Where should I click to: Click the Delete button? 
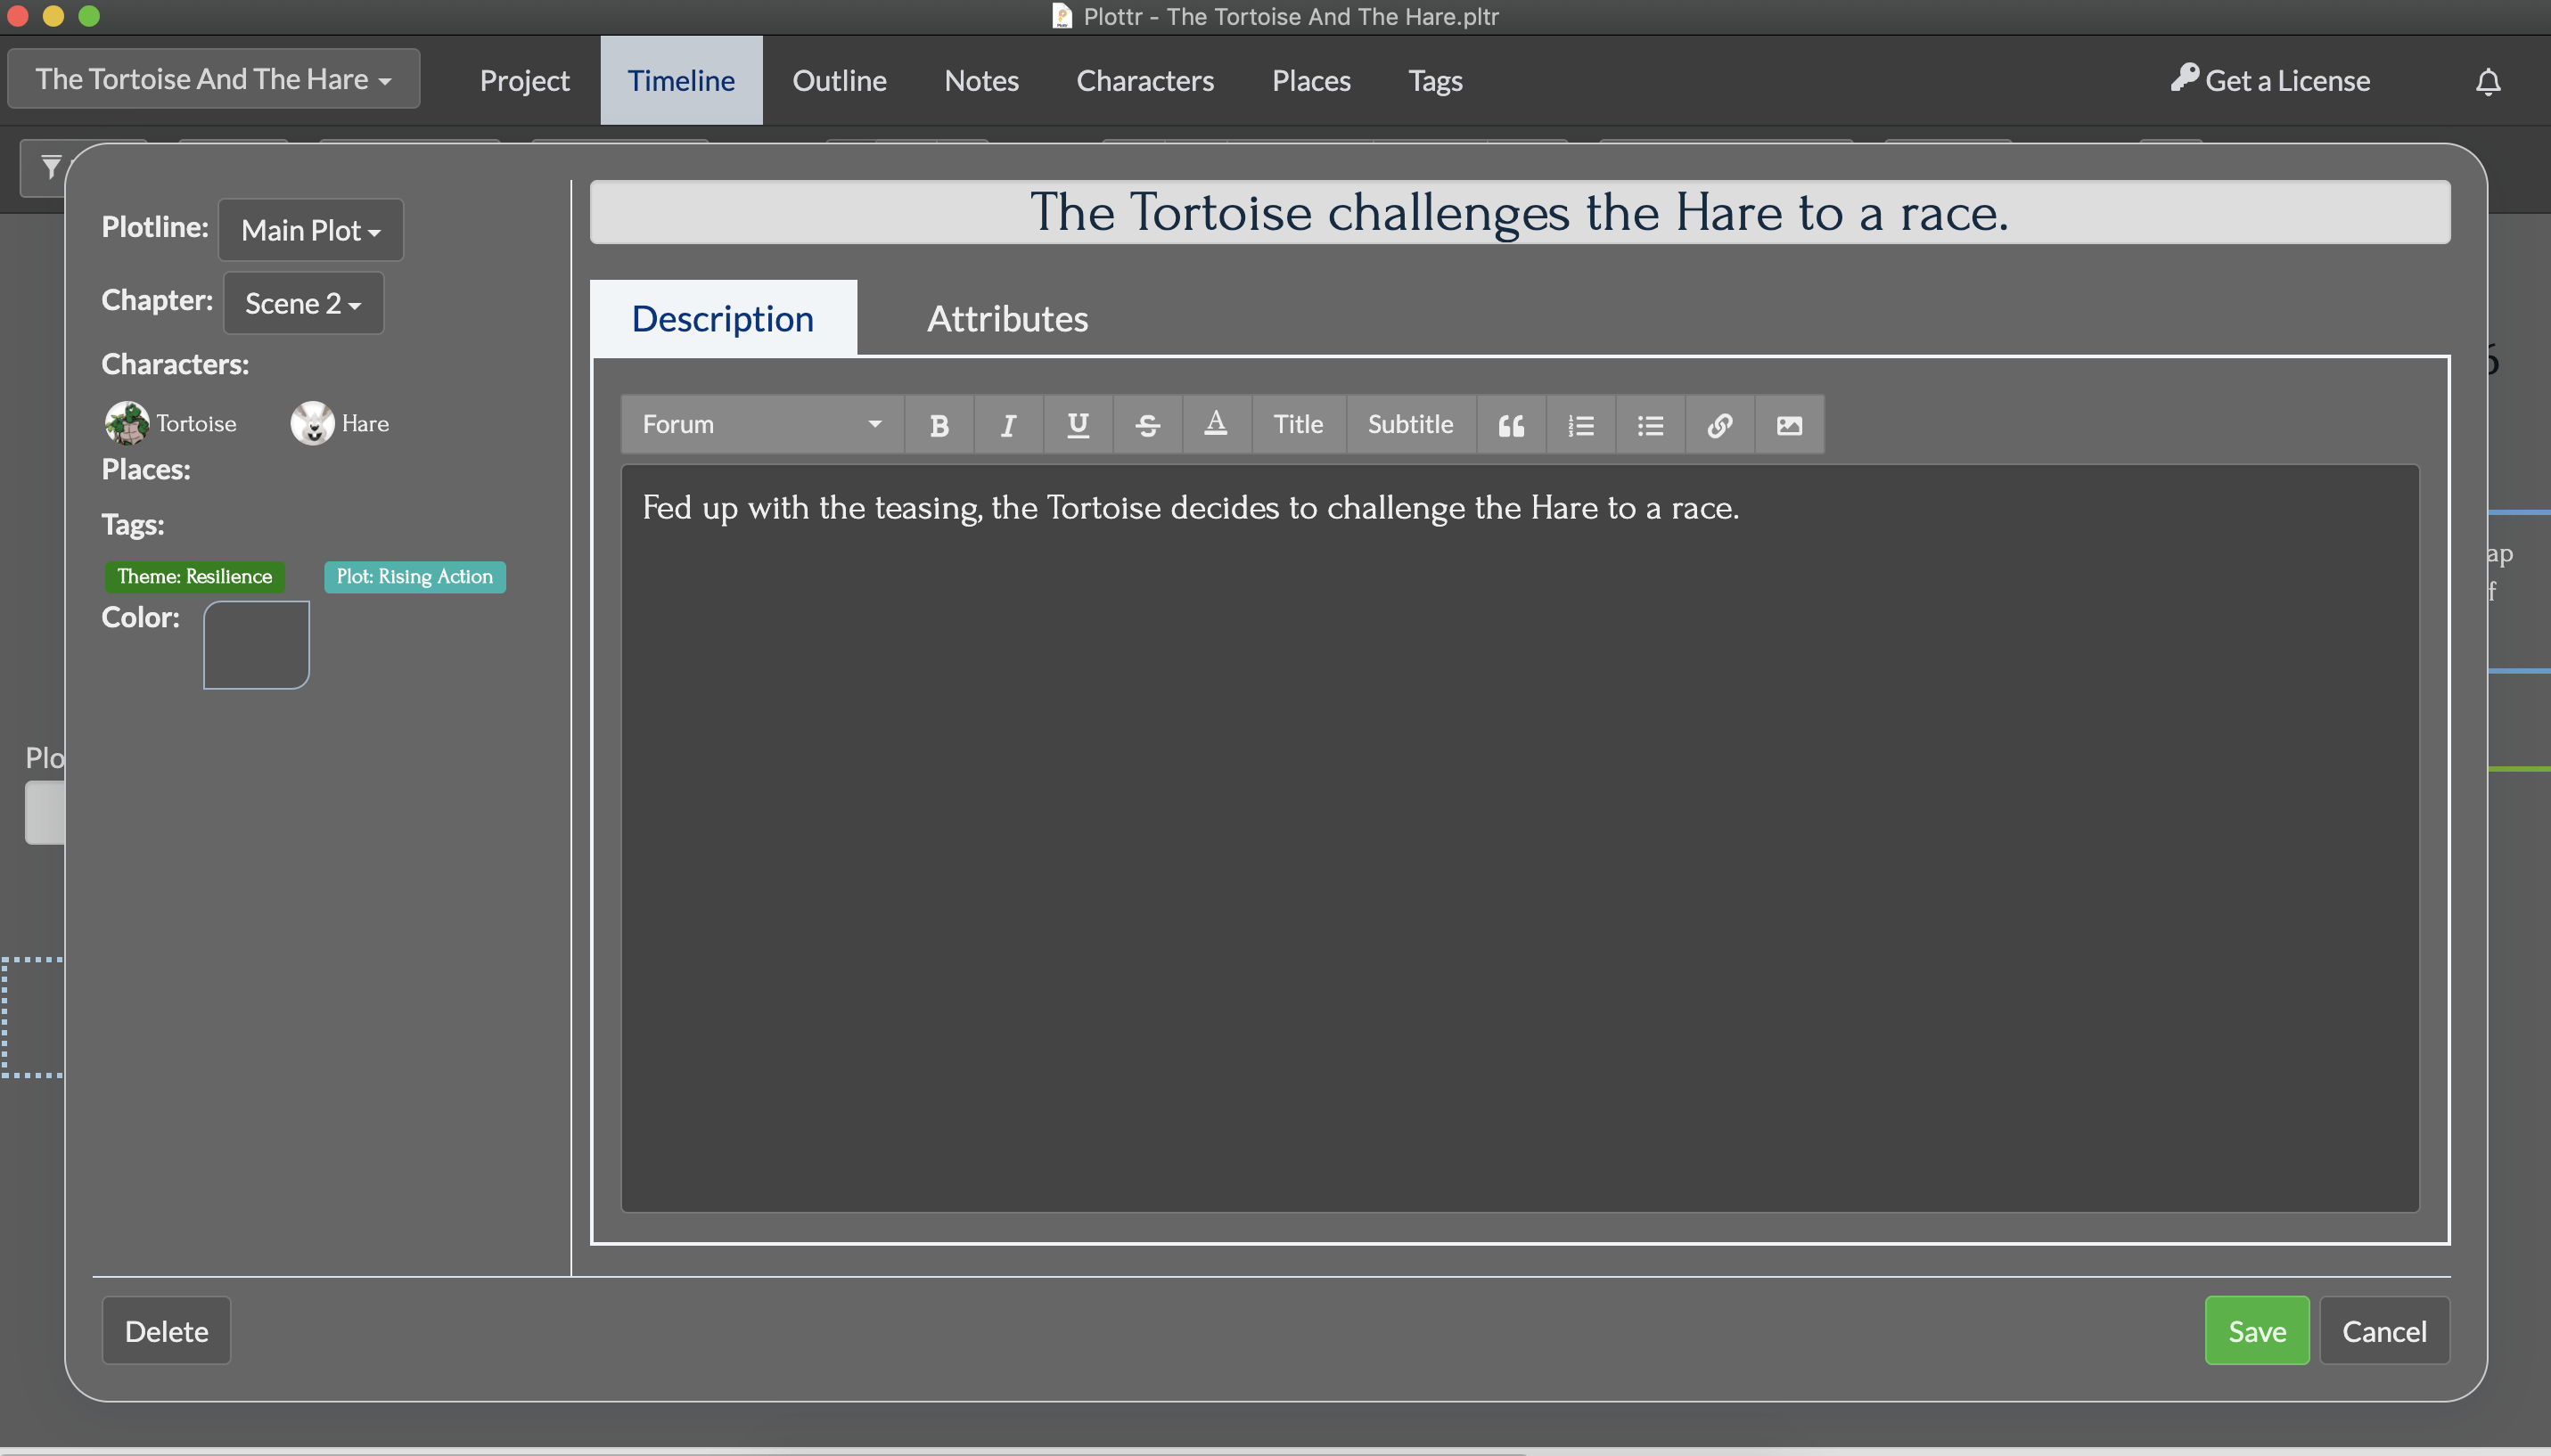(166, 1331)
